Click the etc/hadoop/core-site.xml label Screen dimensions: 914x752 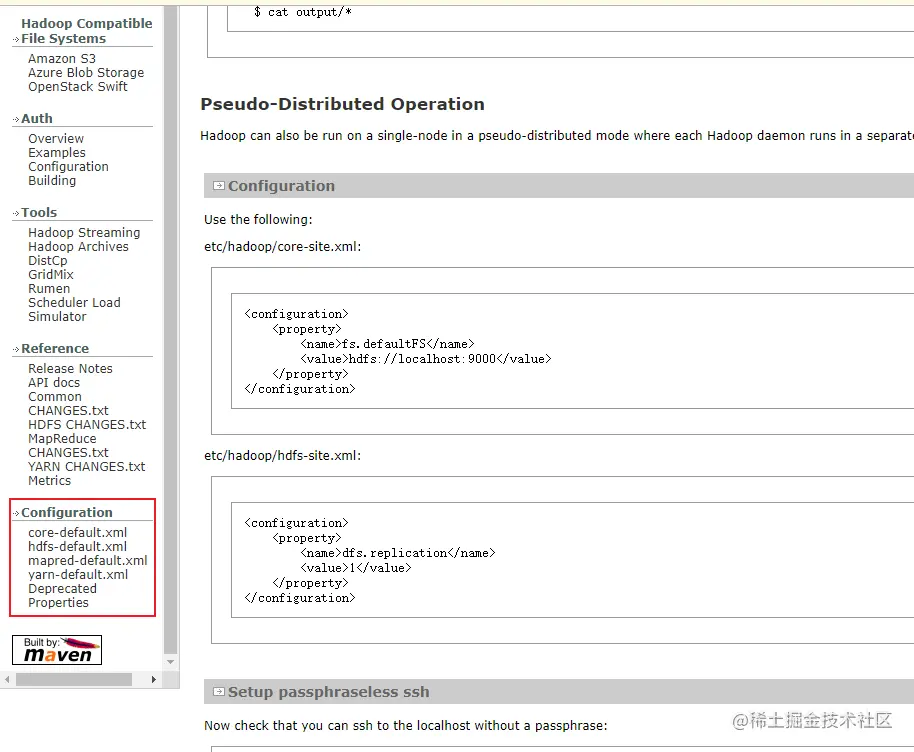click(283, 247)
